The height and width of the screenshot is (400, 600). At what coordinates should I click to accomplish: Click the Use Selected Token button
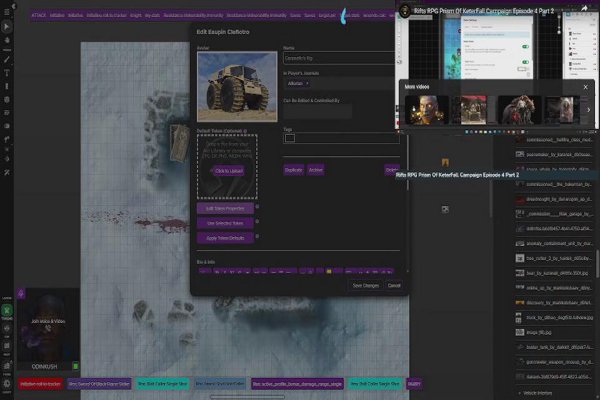click(x=225, y=223)
